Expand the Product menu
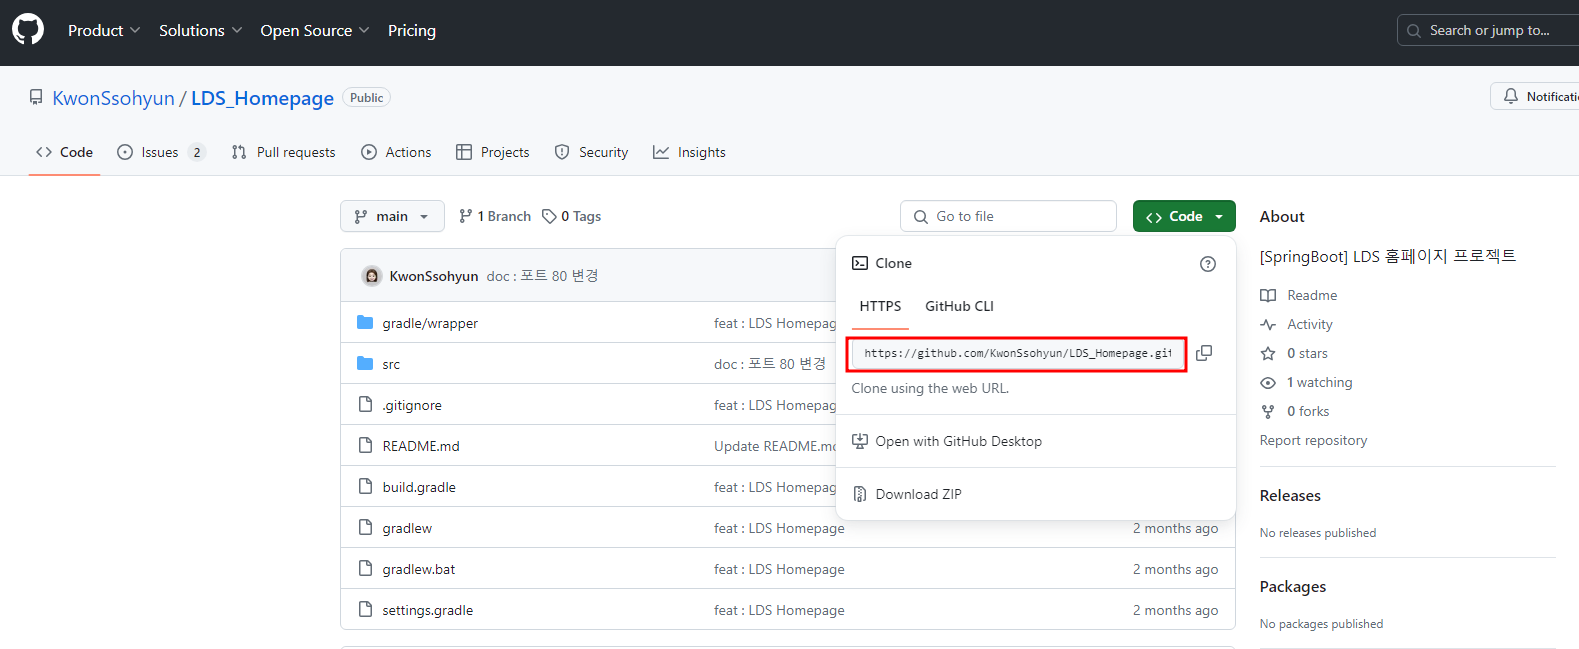This screenshot has height=649, width=1579. pyautogui.click(x=104, y=30)
